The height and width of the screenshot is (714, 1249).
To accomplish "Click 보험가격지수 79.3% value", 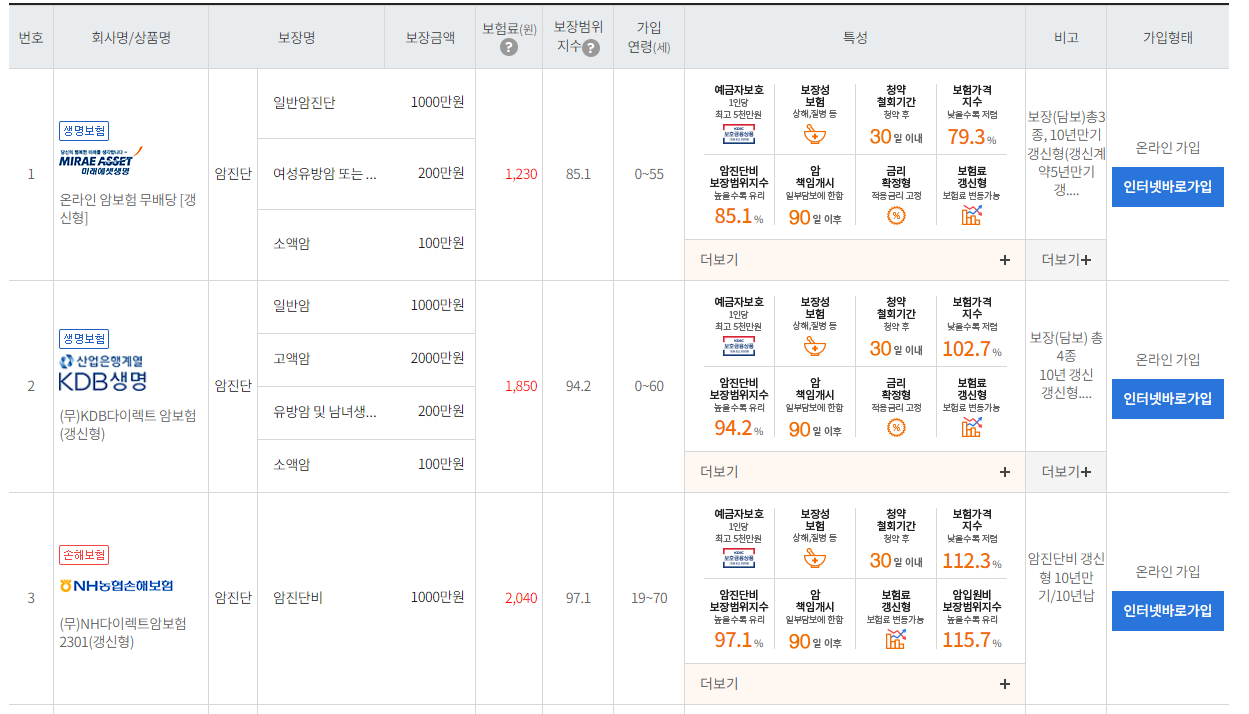I will tap(972, 137).
